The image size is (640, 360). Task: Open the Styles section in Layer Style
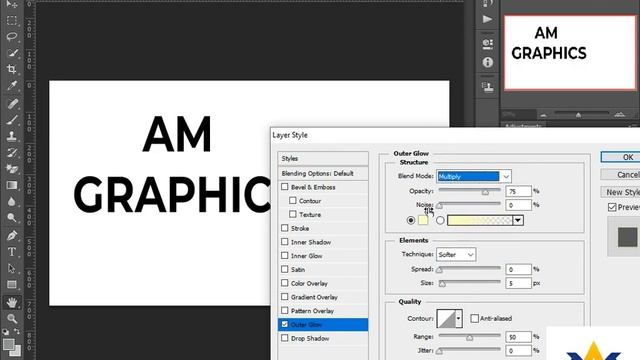pos(323,158)
